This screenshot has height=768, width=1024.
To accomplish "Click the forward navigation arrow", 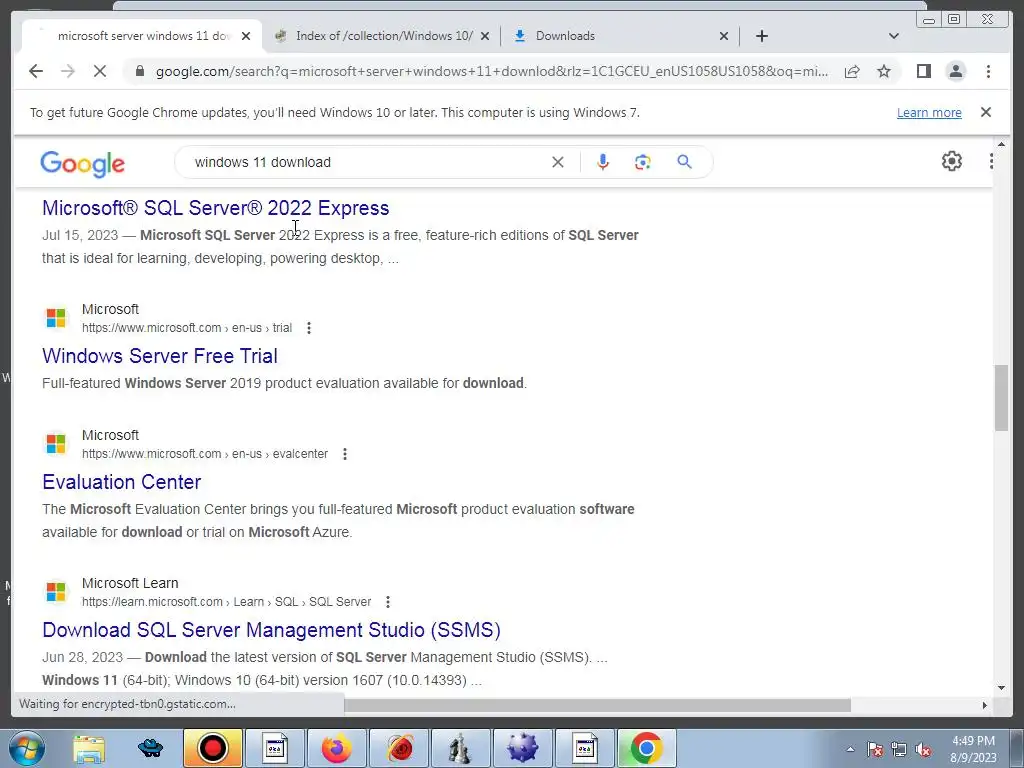I will tap(68, 71).
